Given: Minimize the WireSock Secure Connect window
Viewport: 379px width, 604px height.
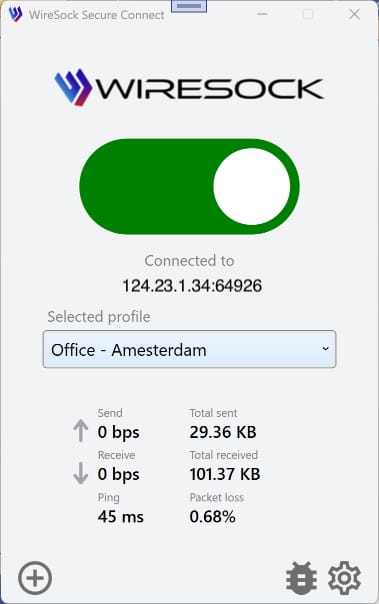Looking at the screenshot, I should 262,14.
